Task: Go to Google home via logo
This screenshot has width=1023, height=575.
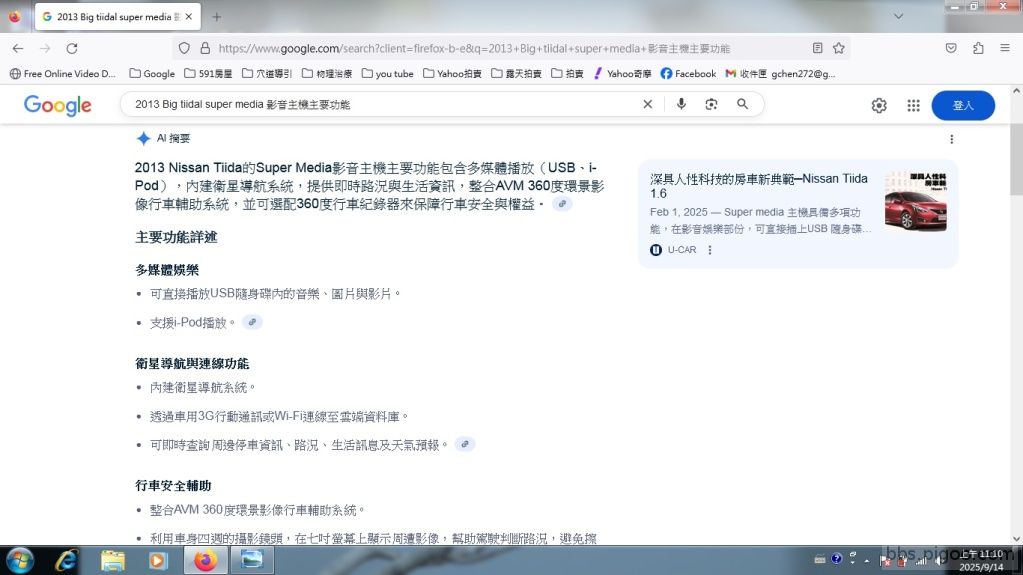Action: coord(57,105)
